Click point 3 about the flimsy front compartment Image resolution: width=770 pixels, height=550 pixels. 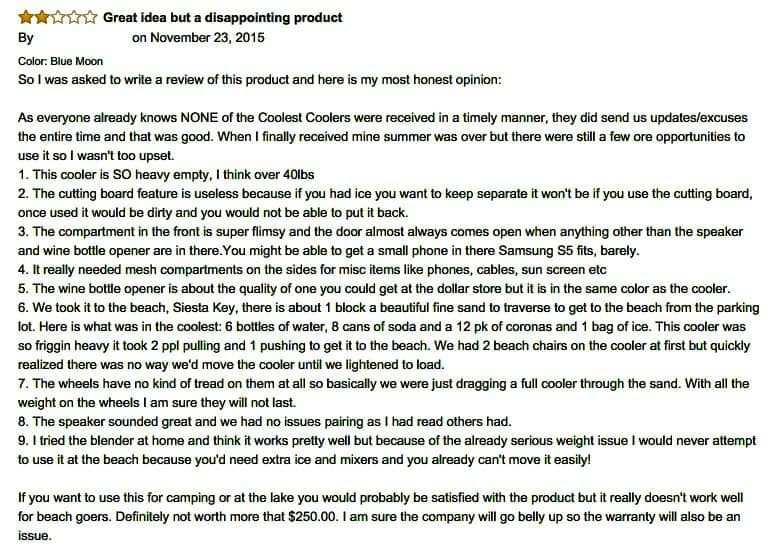click(381, 241)
